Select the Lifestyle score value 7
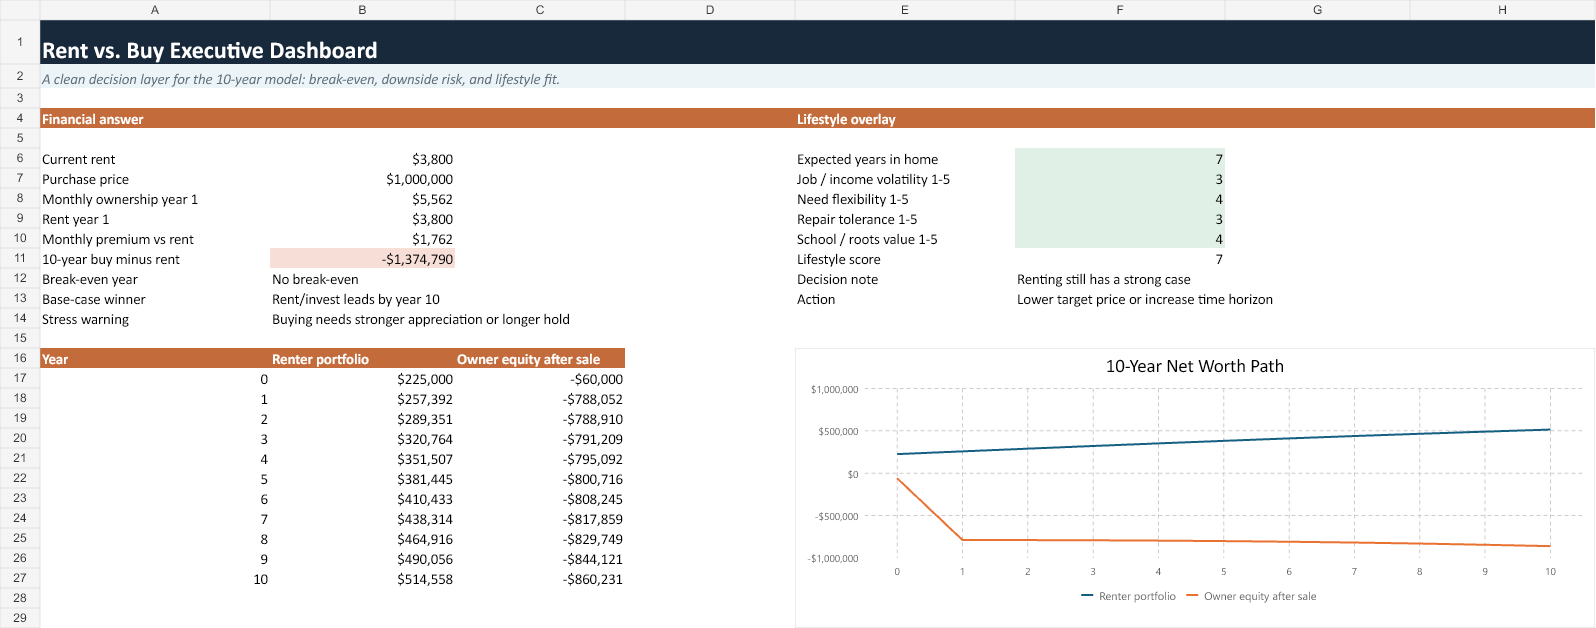1596x628 pixels. [x=1120, y=259]
